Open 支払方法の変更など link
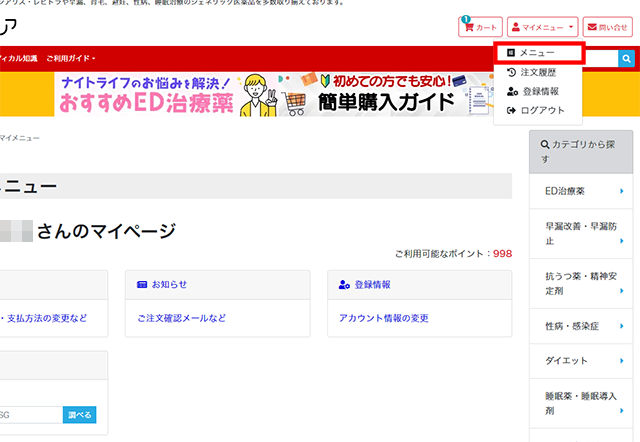Image resolution: width=640 pixels, height=442 pixels. pos(47,318)
